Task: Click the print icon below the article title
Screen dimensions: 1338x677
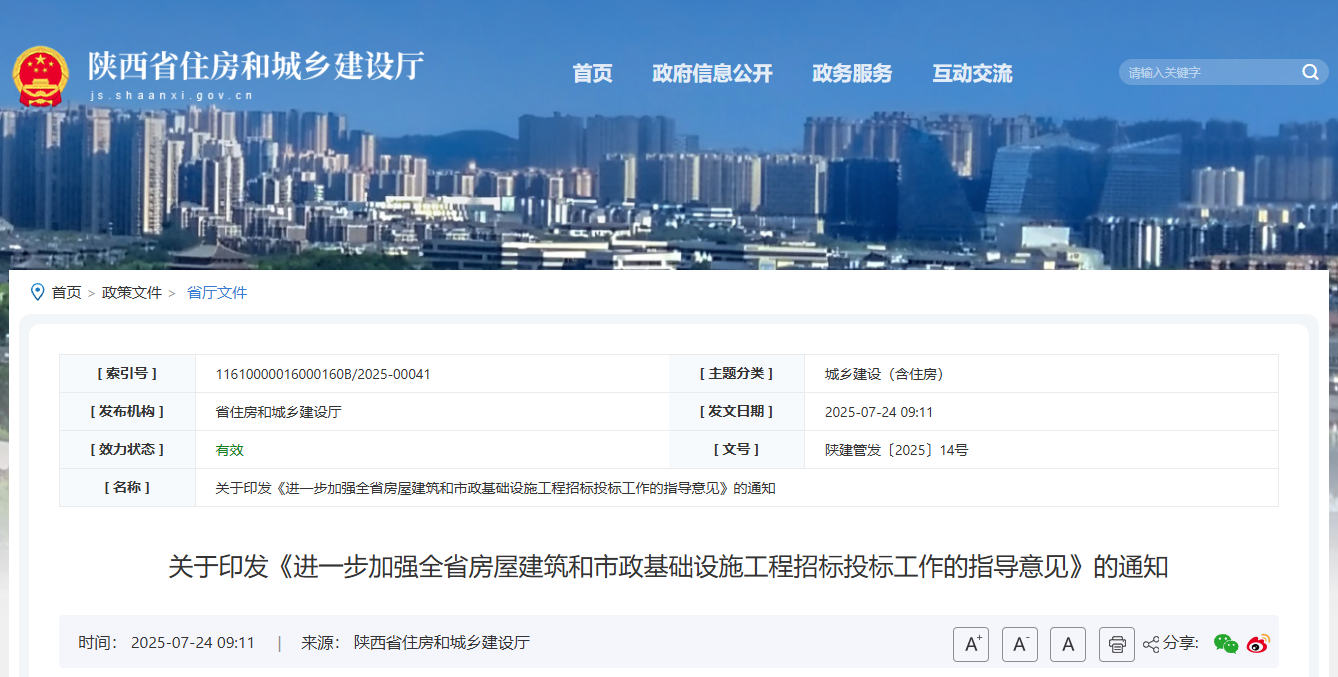Action: click(x=1116, y=645)
